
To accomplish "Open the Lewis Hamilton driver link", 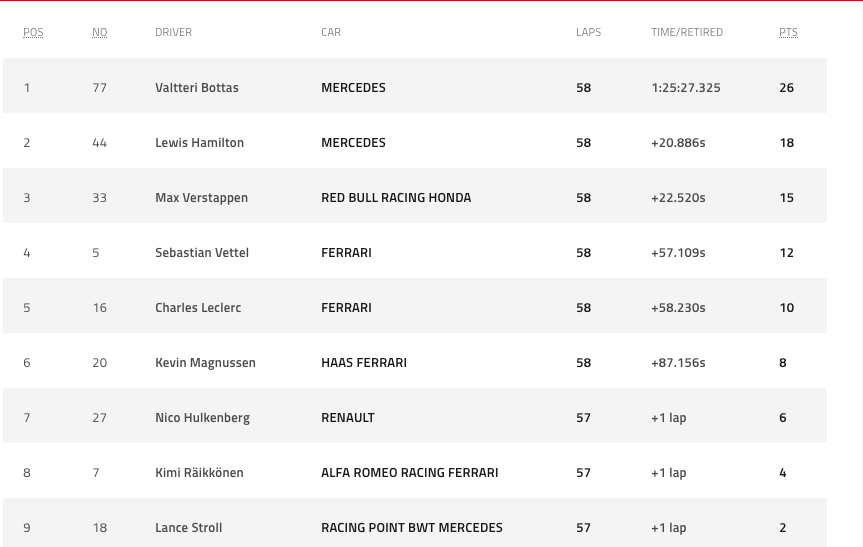I will pos(199,143).
